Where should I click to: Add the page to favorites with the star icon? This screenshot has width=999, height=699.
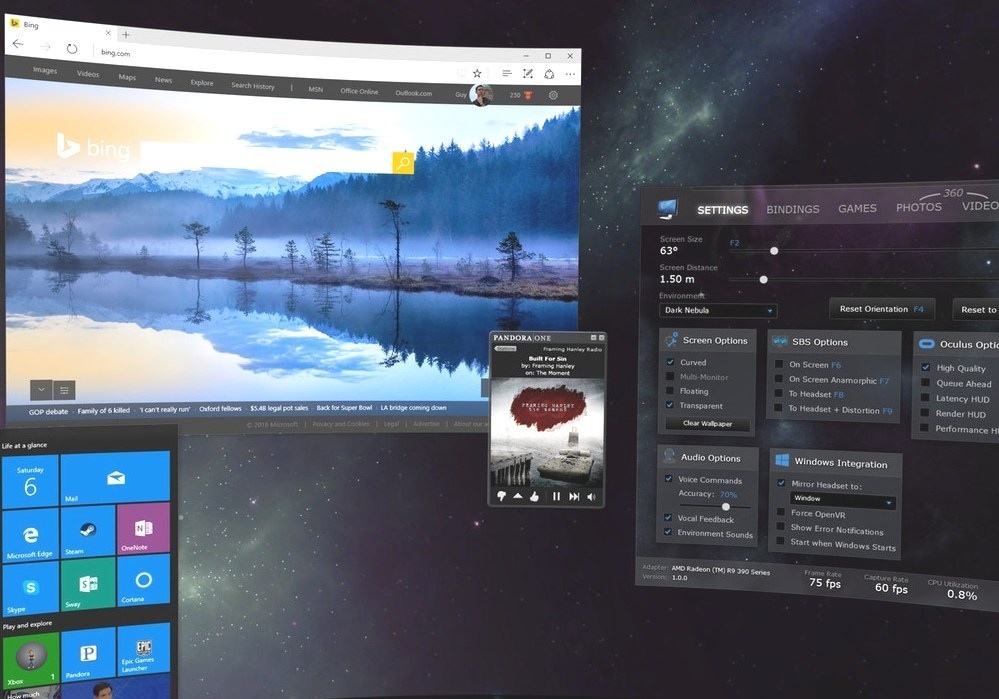coord(478,73)
